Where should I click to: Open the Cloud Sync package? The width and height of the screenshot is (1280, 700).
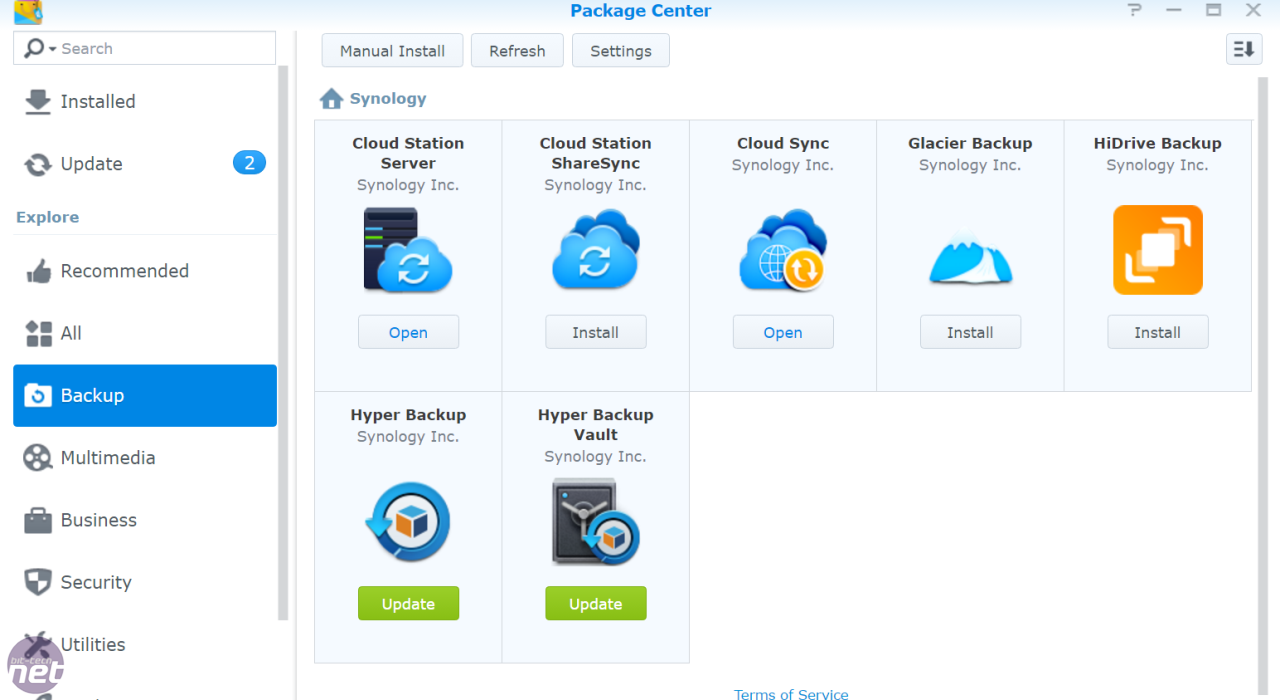(783, 332)
